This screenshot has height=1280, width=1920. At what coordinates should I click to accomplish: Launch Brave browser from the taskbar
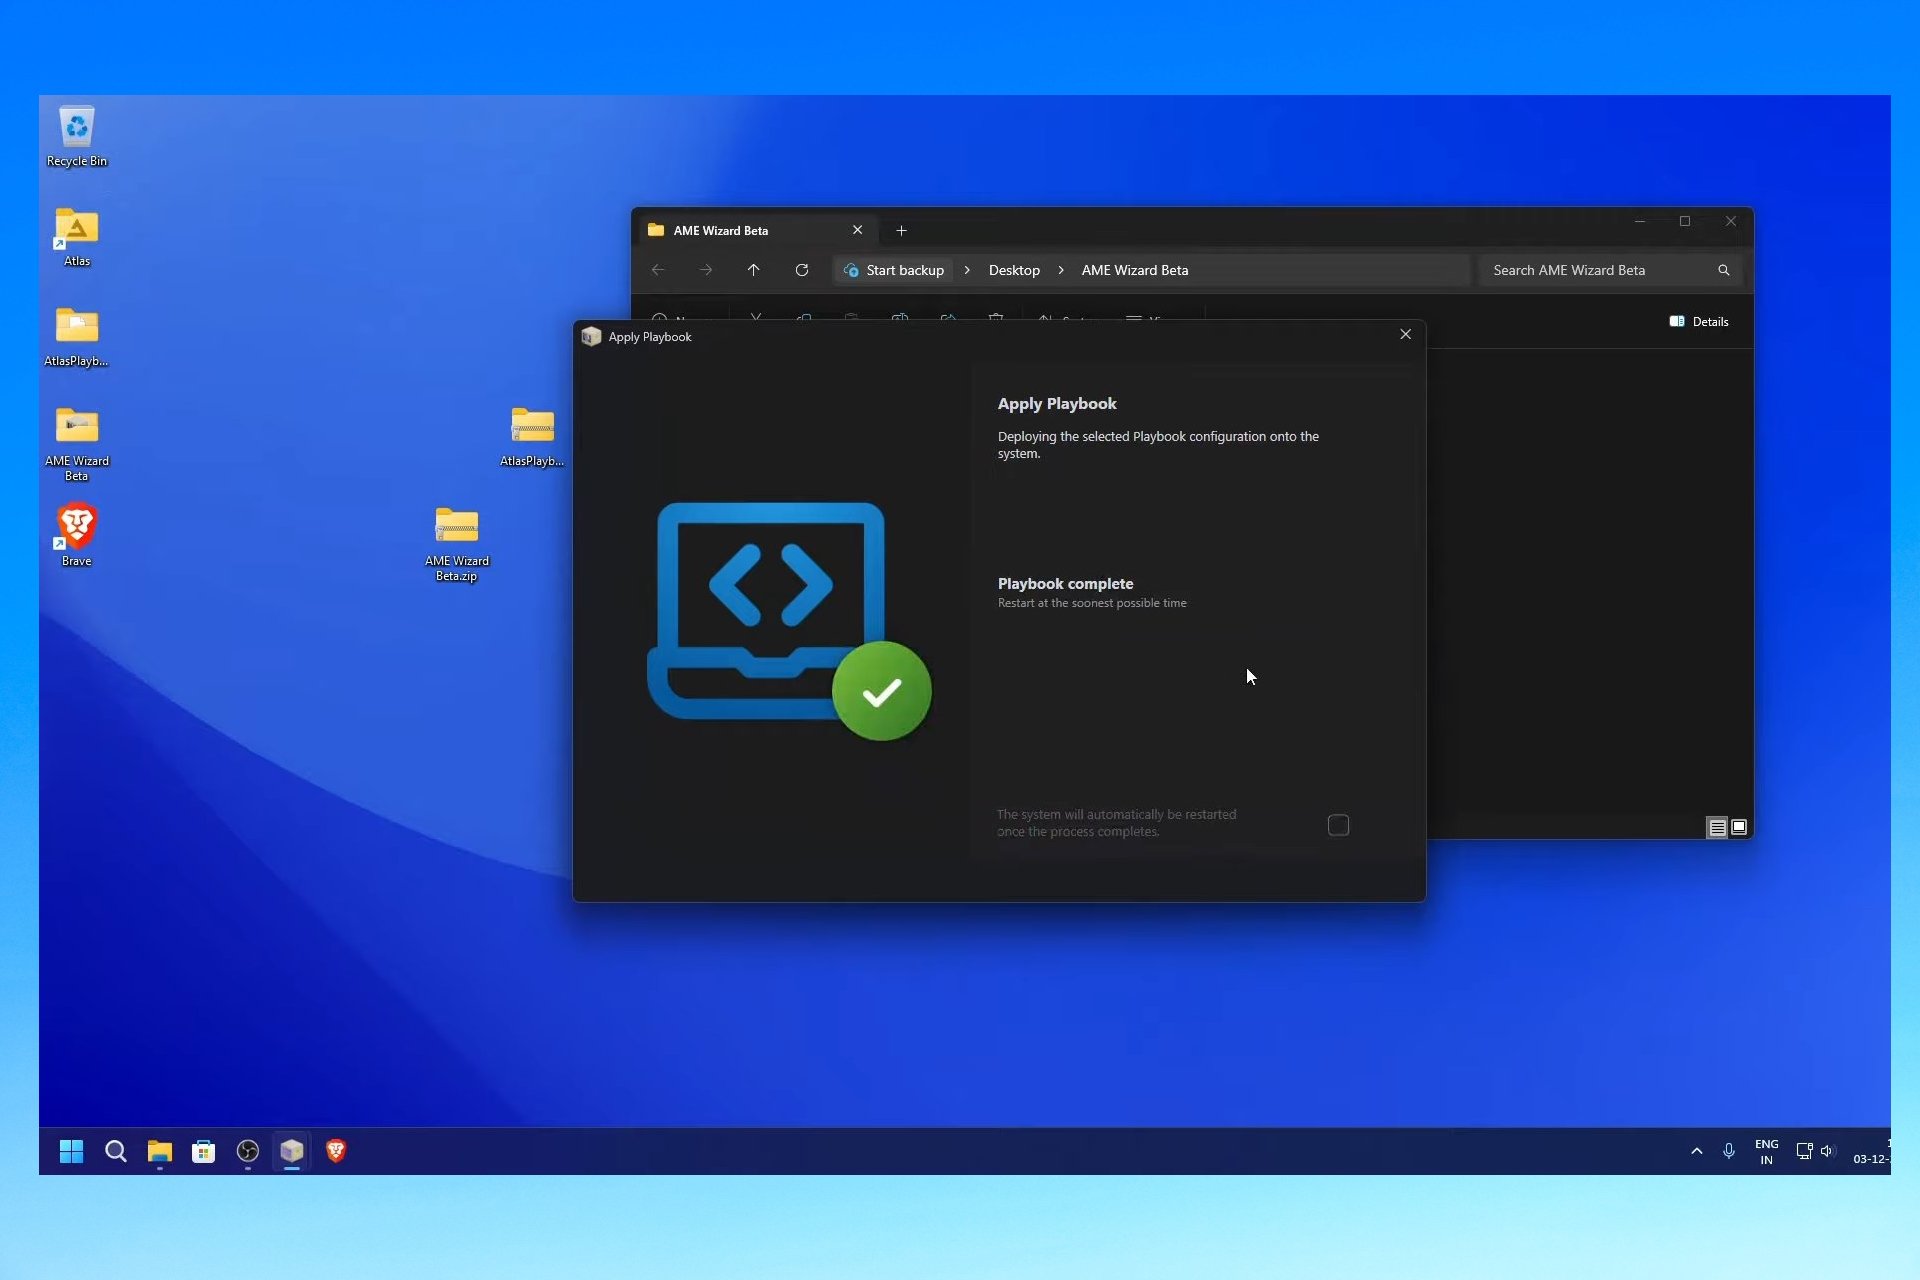click(336, 1151)
